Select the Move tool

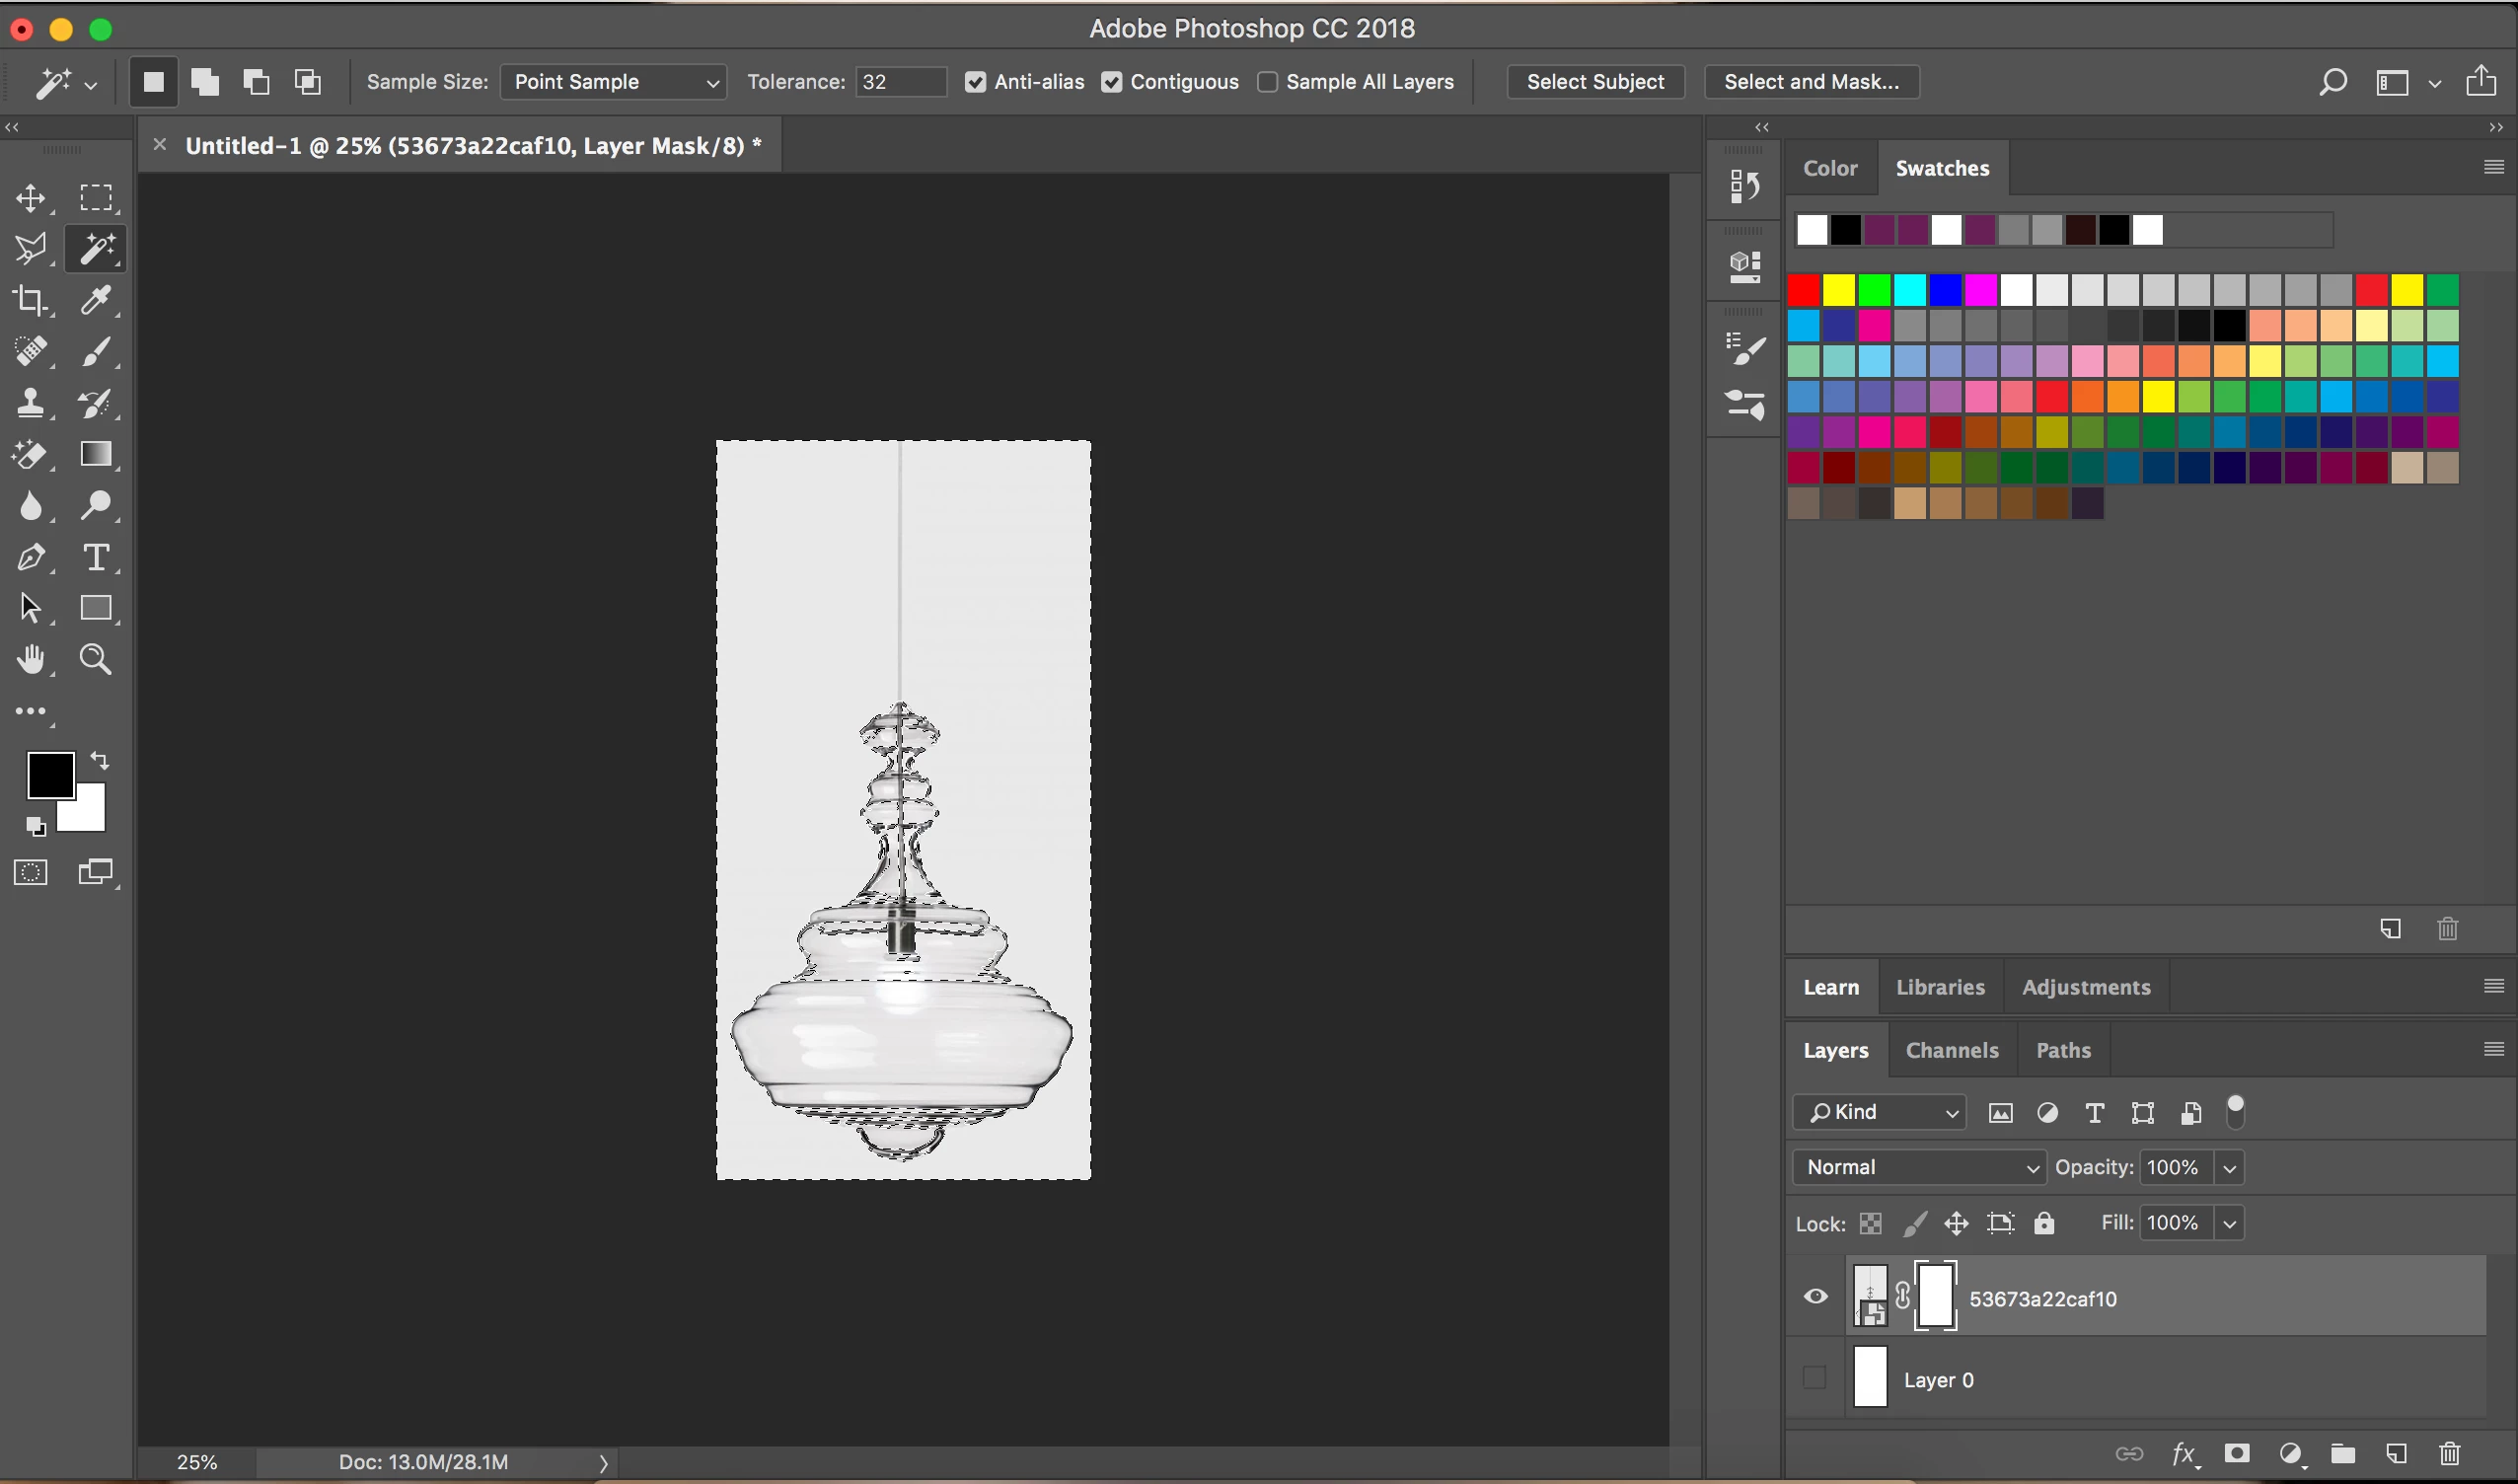[30, 198]
